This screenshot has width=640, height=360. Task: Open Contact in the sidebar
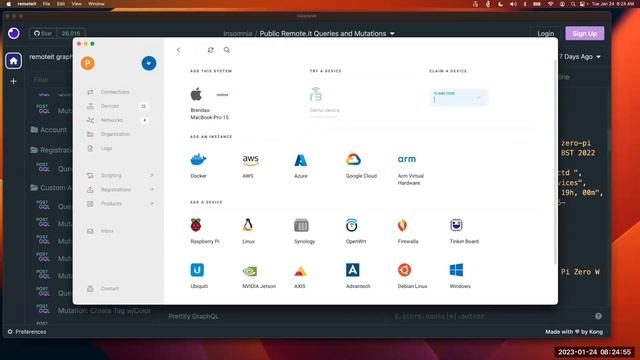coord(109,289)
